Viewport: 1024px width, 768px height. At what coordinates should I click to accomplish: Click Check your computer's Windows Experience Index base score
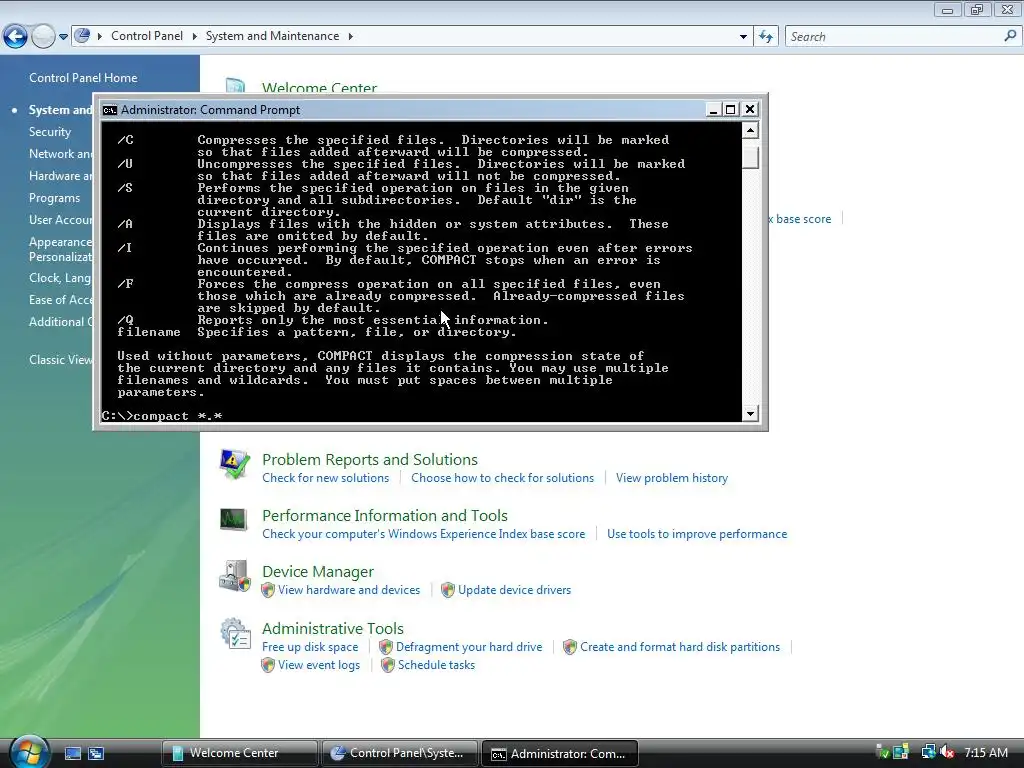tap(423, 534)
